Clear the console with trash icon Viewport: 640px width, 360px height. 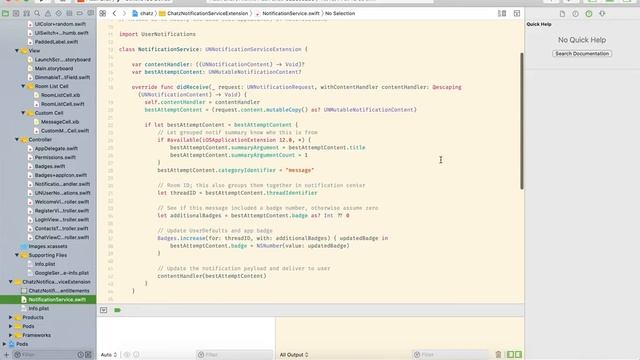tap(498, 355)
